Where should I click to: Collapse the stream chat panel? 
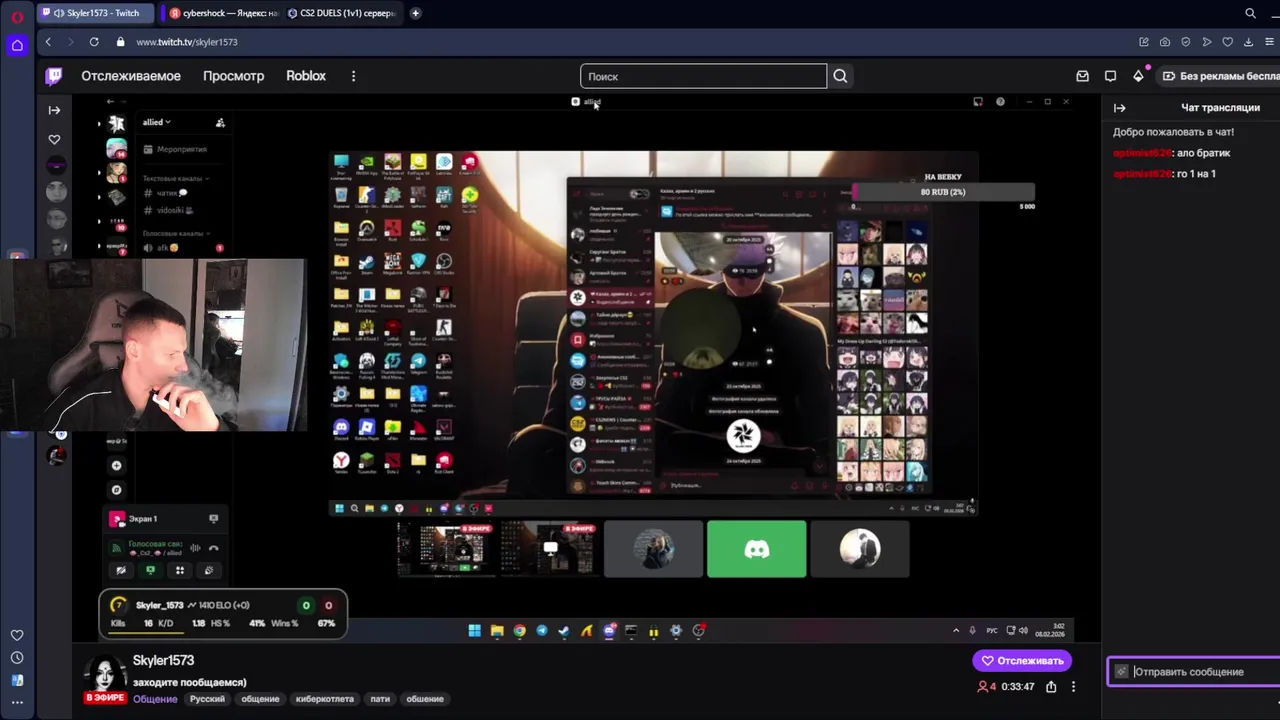(1119, 108)
